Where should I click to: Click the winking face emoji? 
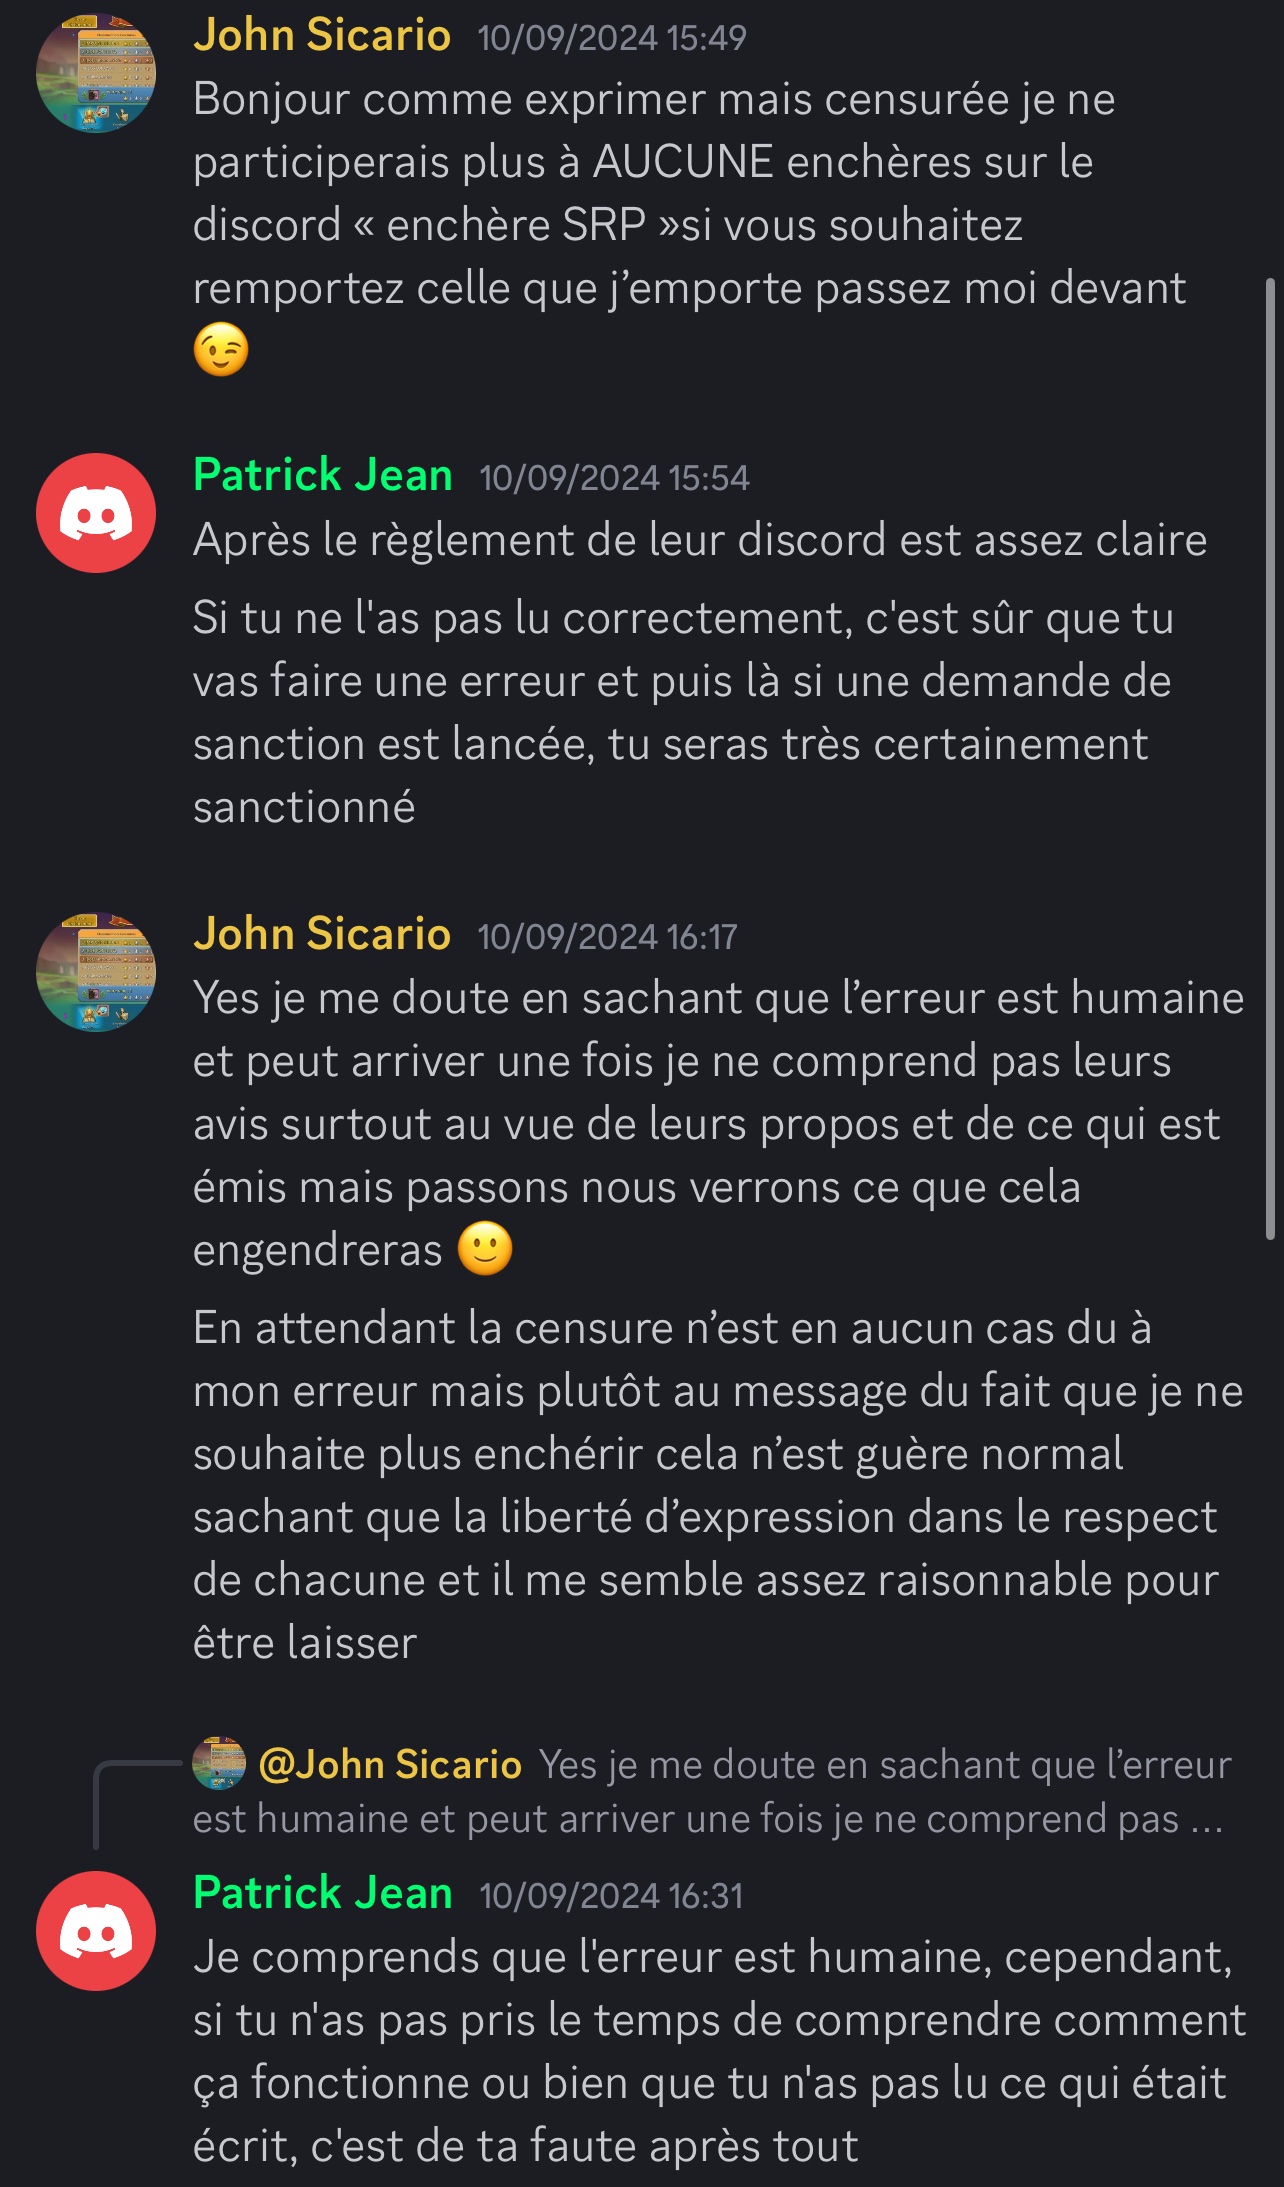(221, 350)
